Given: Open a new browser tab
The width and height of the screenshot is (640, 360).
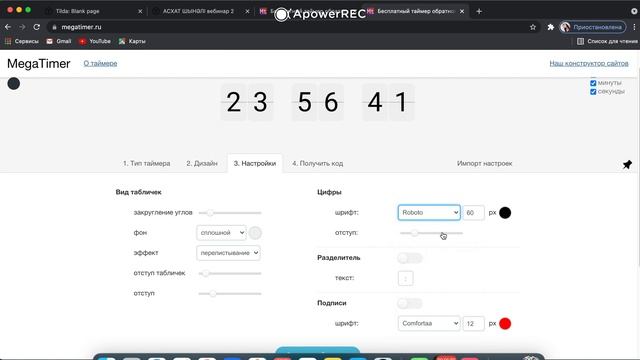Looking at the screenshot, I should click(x=479, y=11).
